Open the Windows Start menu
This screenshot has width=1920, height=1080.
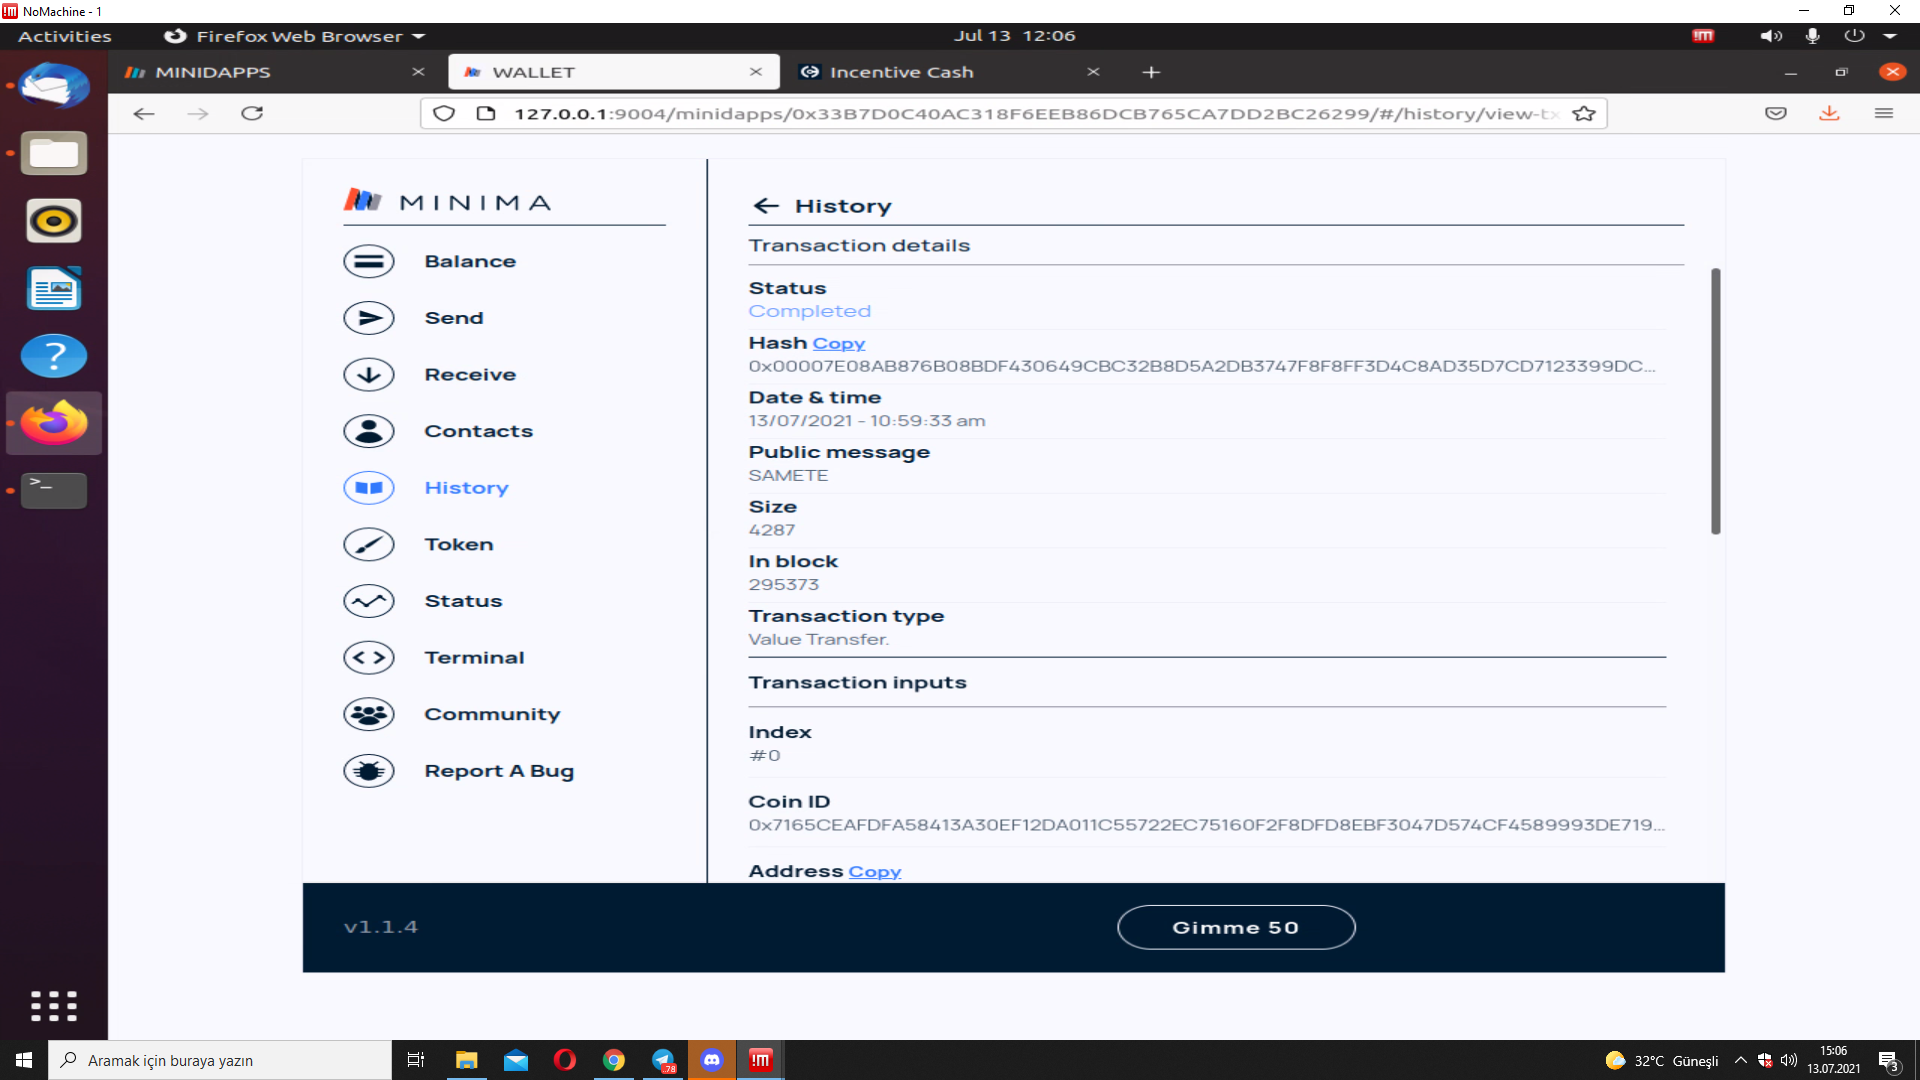[x=24, y=1060]
